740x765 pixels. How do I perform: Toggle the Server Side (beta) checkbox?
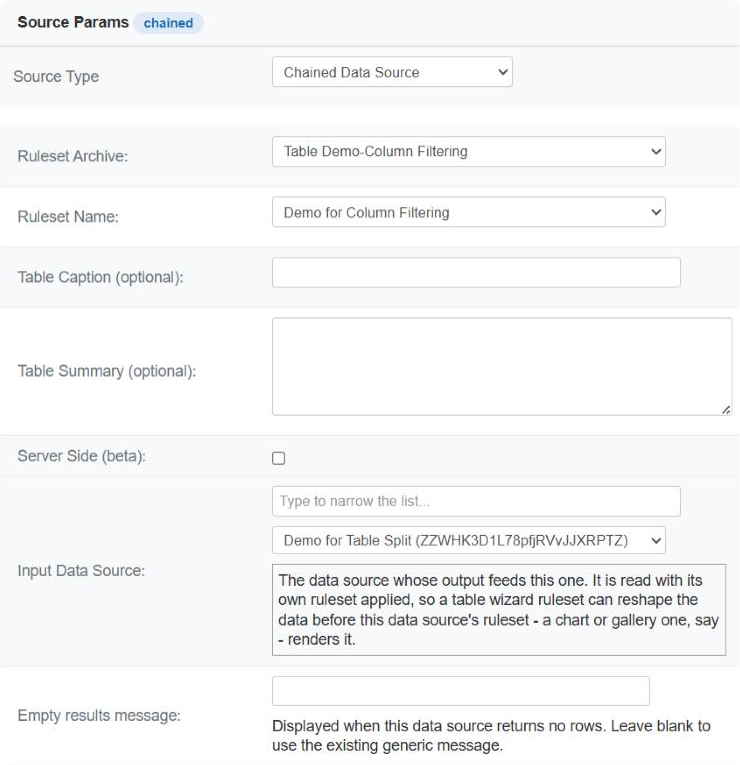point(279,458)
